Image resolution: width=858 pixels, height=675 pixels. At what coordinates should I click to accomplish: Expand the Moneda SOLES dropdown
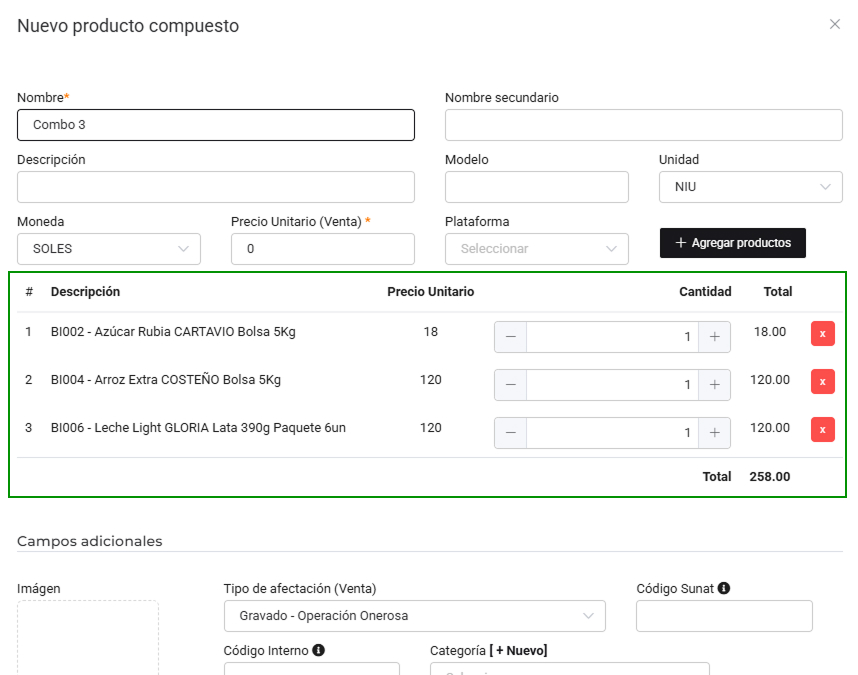(109, 249)
